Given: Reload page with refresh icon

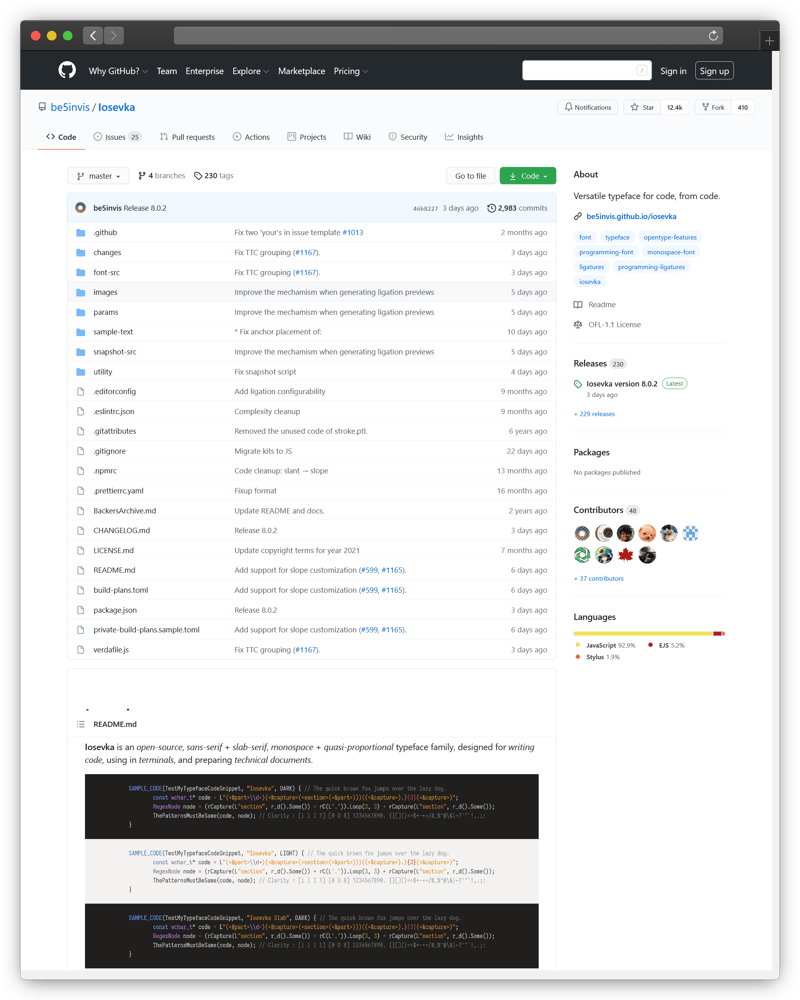Looking at the screenshot, I should [x=713, y=36].
